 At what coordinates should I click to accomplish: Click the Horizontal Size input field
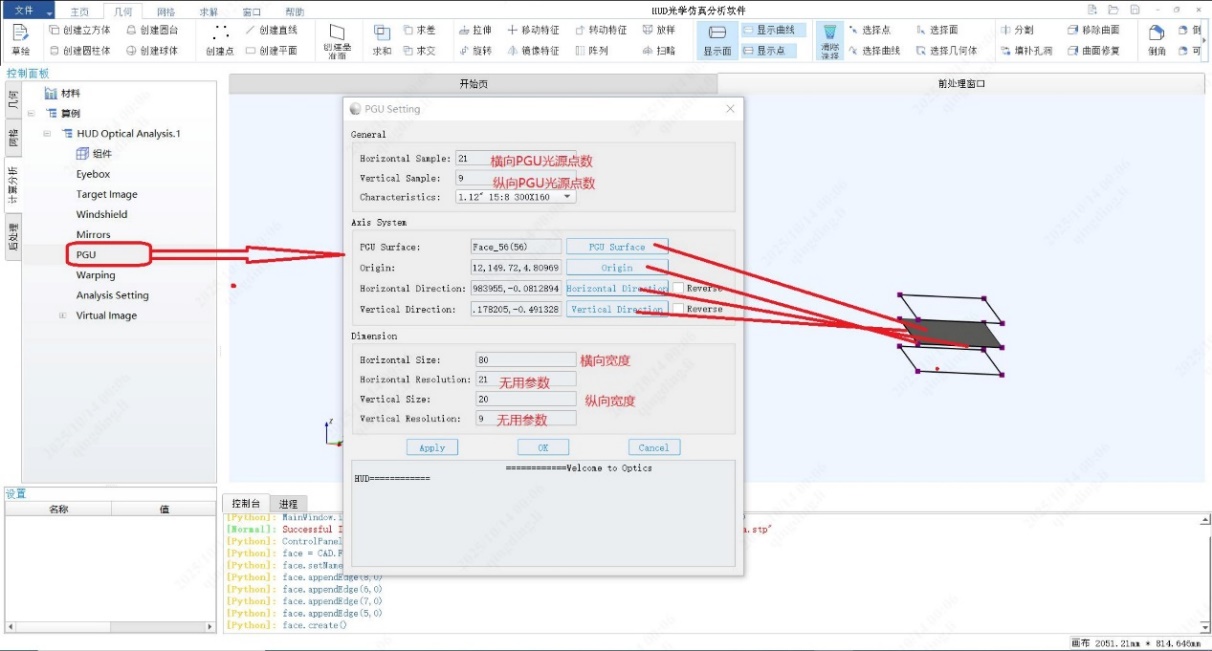[x=523, y=359]
